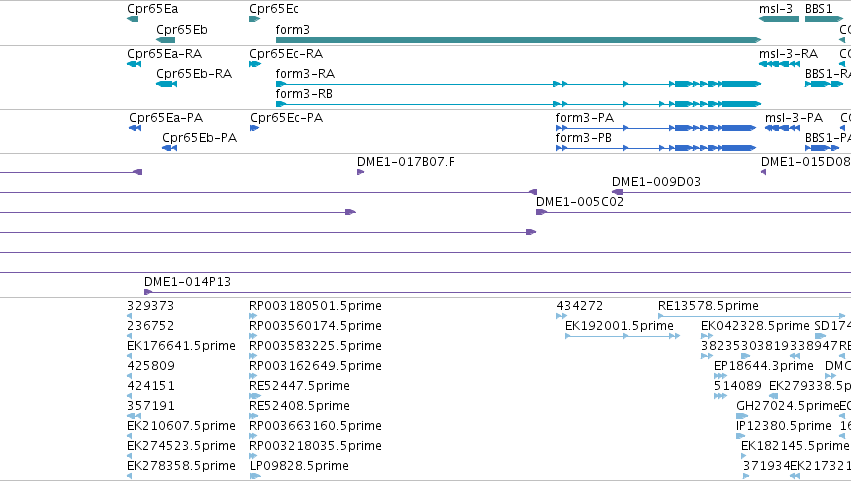Click EST label GH27024.5prime
This screenshot has width=851, height=481.
(x=787, y=406)
